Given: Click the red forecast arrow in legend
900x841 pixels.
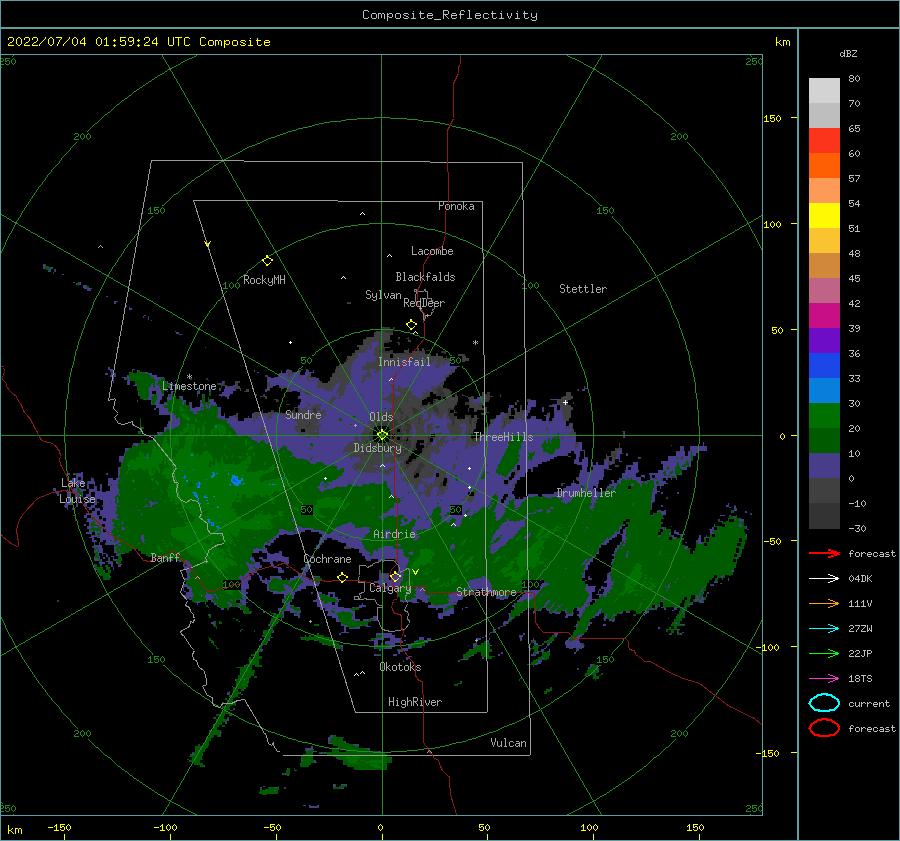Looking at the screenshot, I should point(824,553).
